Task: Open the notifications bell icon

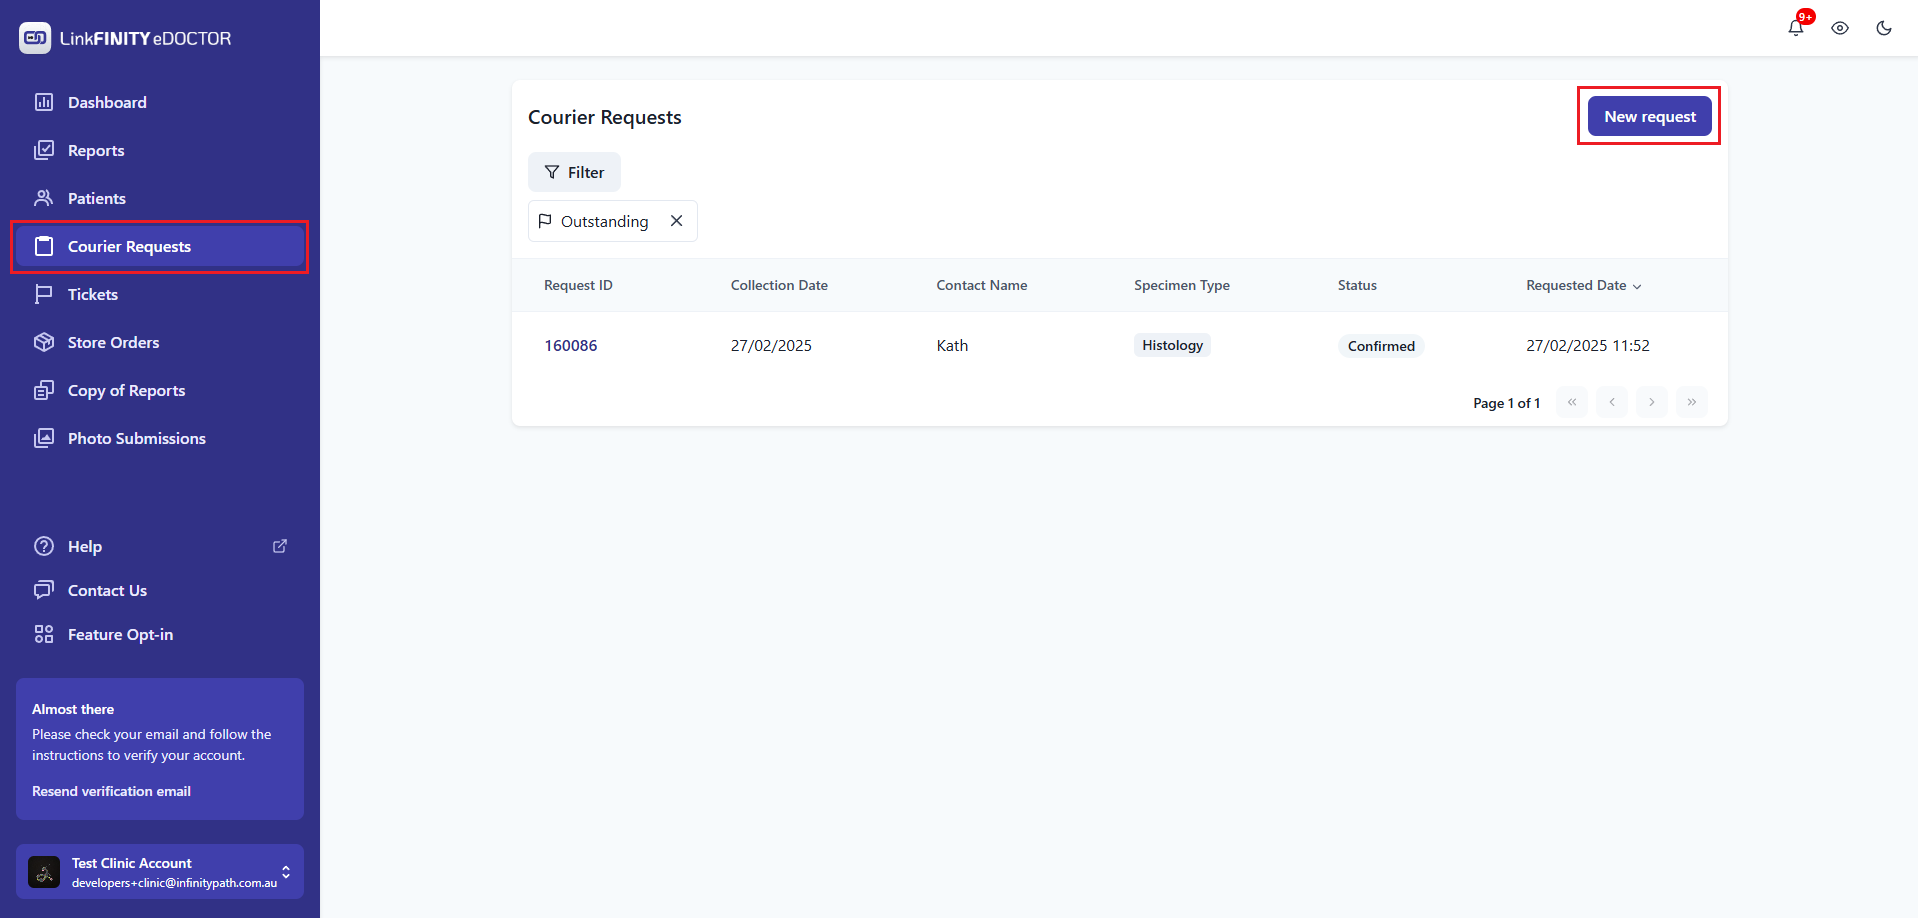Action: 1795,28
